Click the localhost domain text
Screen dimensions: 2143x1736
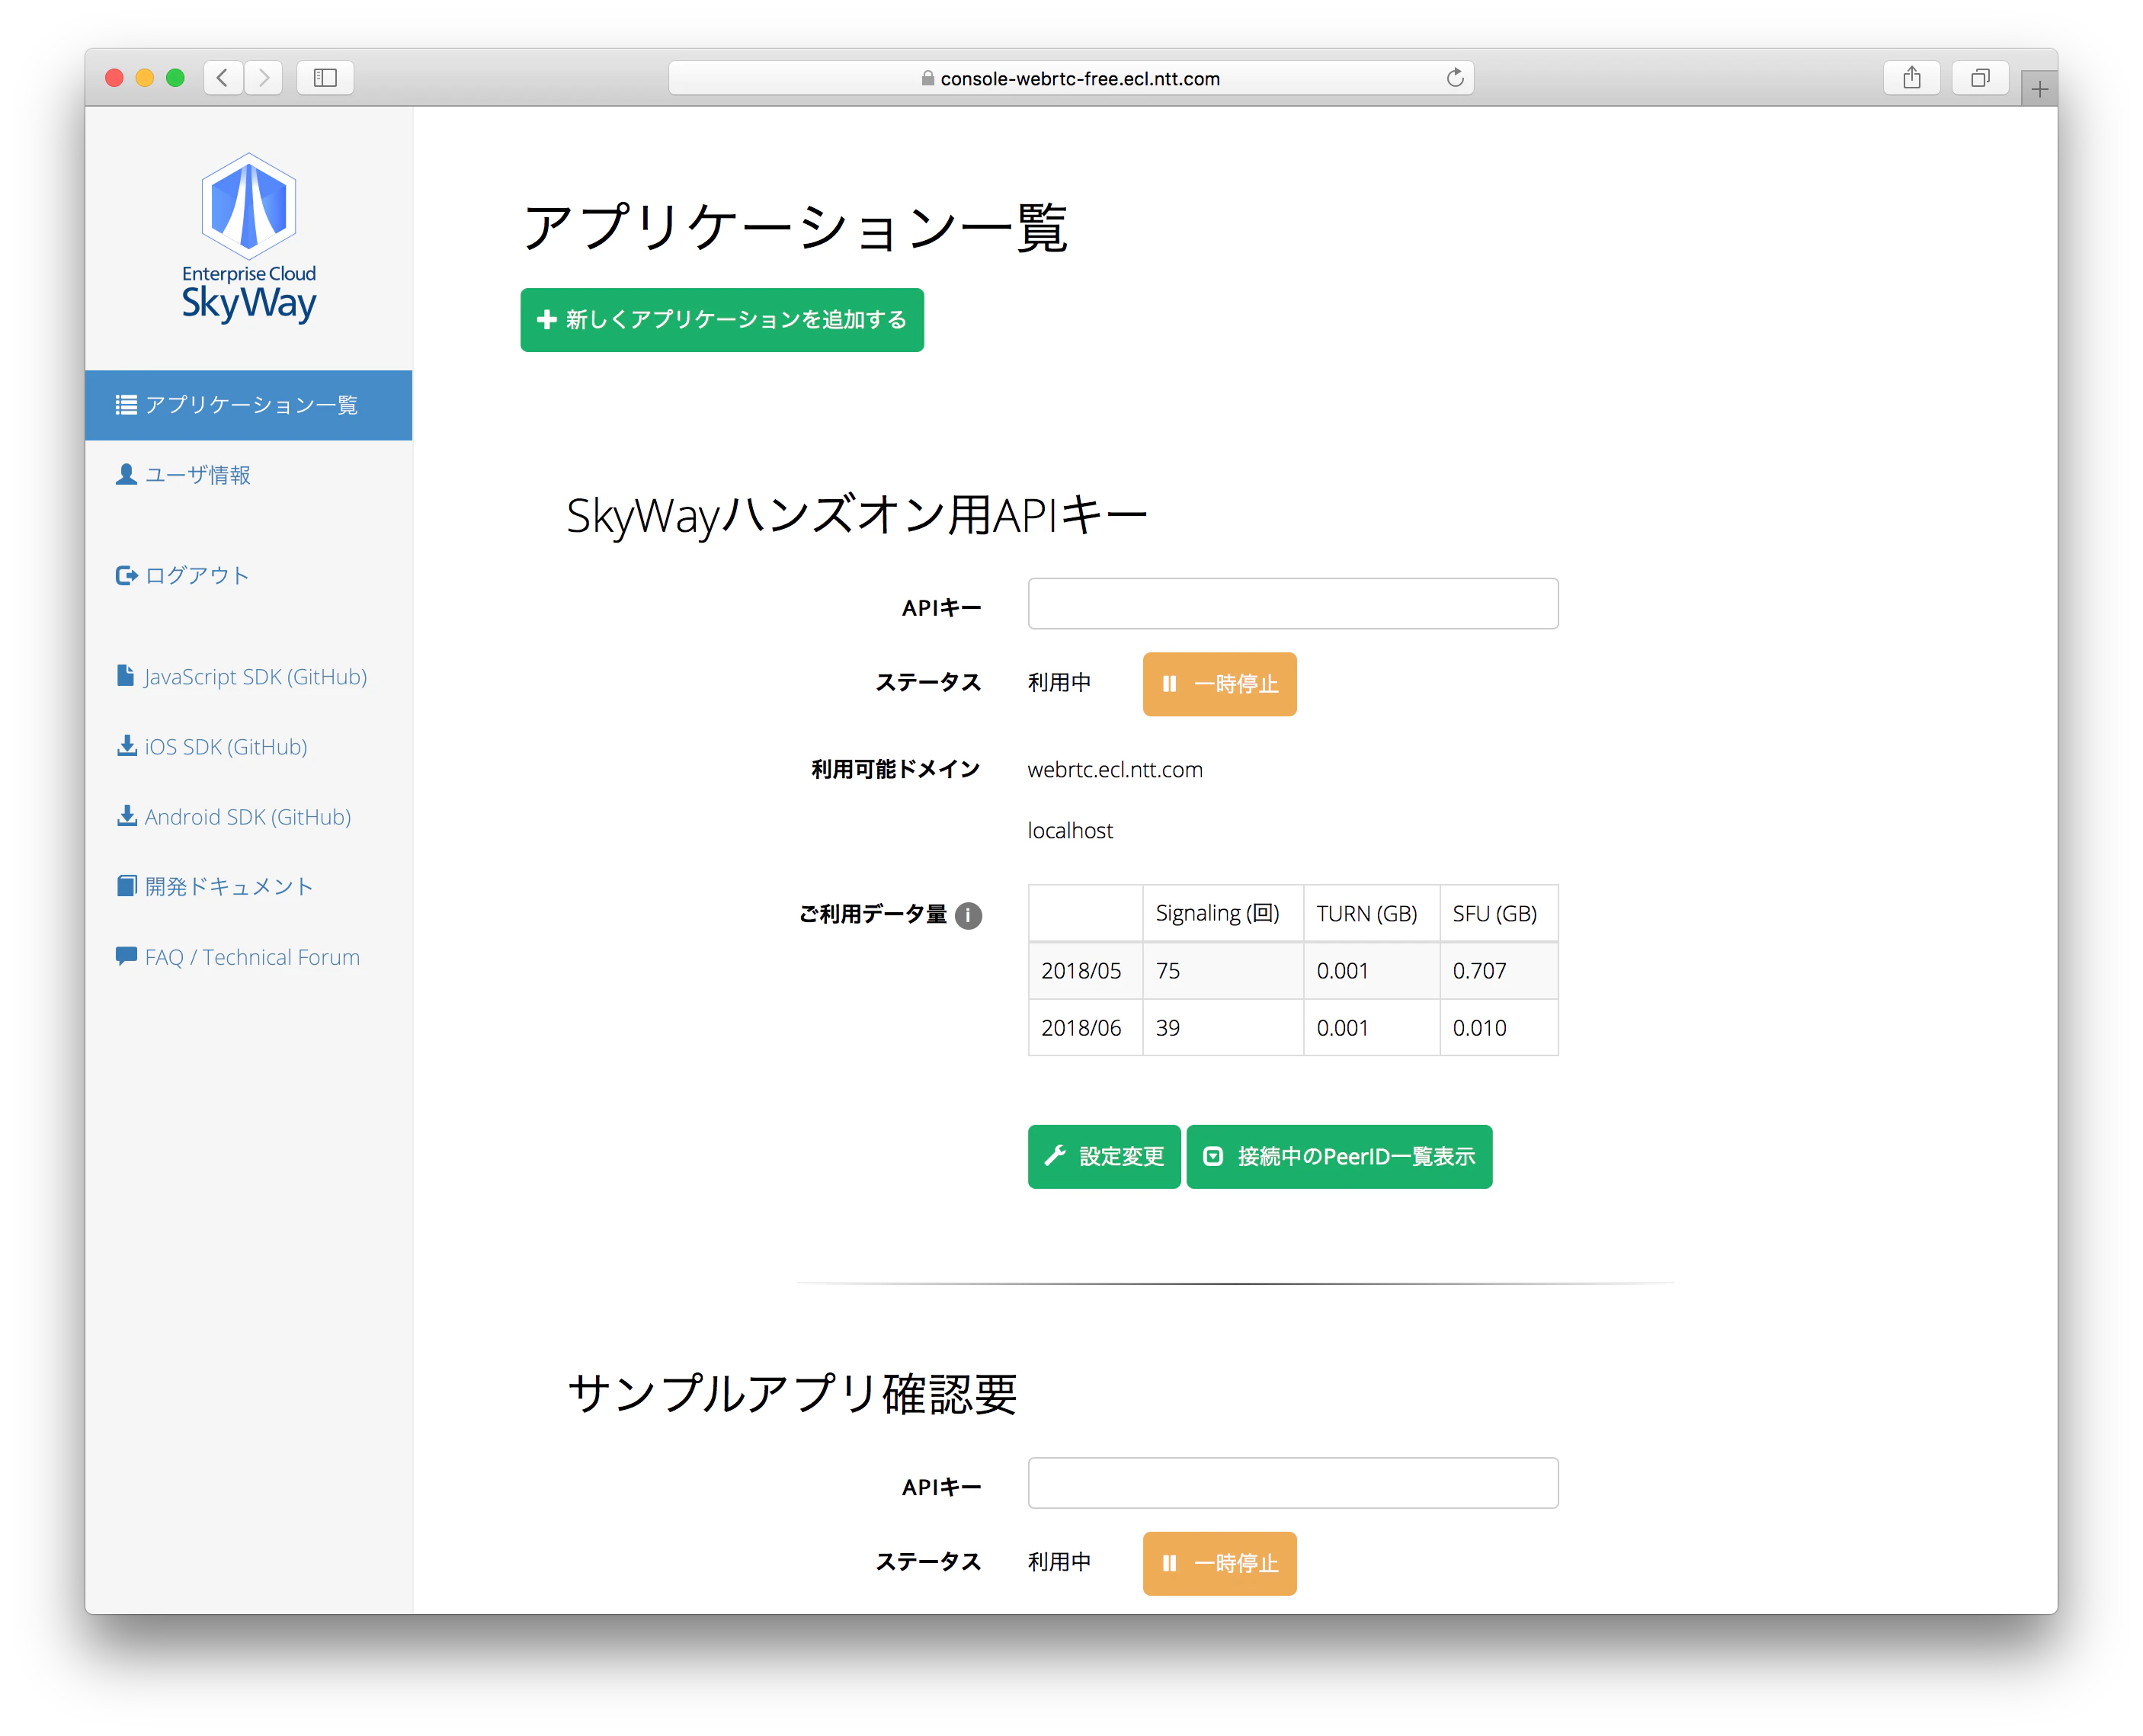point(1070,830)
